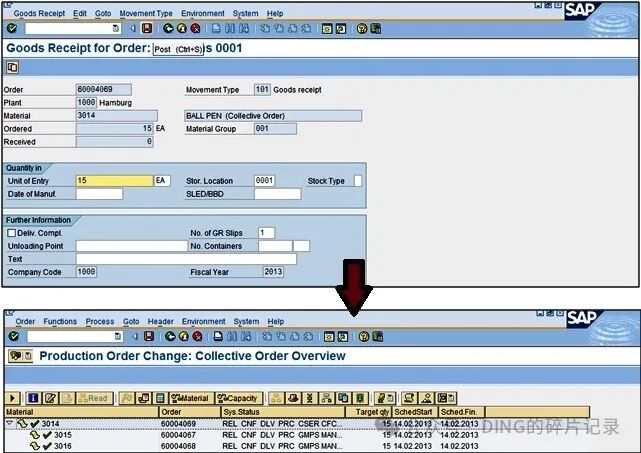Click the Post save icon in Goods Receipt toolbar
Image resolution: width=641 pixels, height=453 pixels.
(147, 28)
